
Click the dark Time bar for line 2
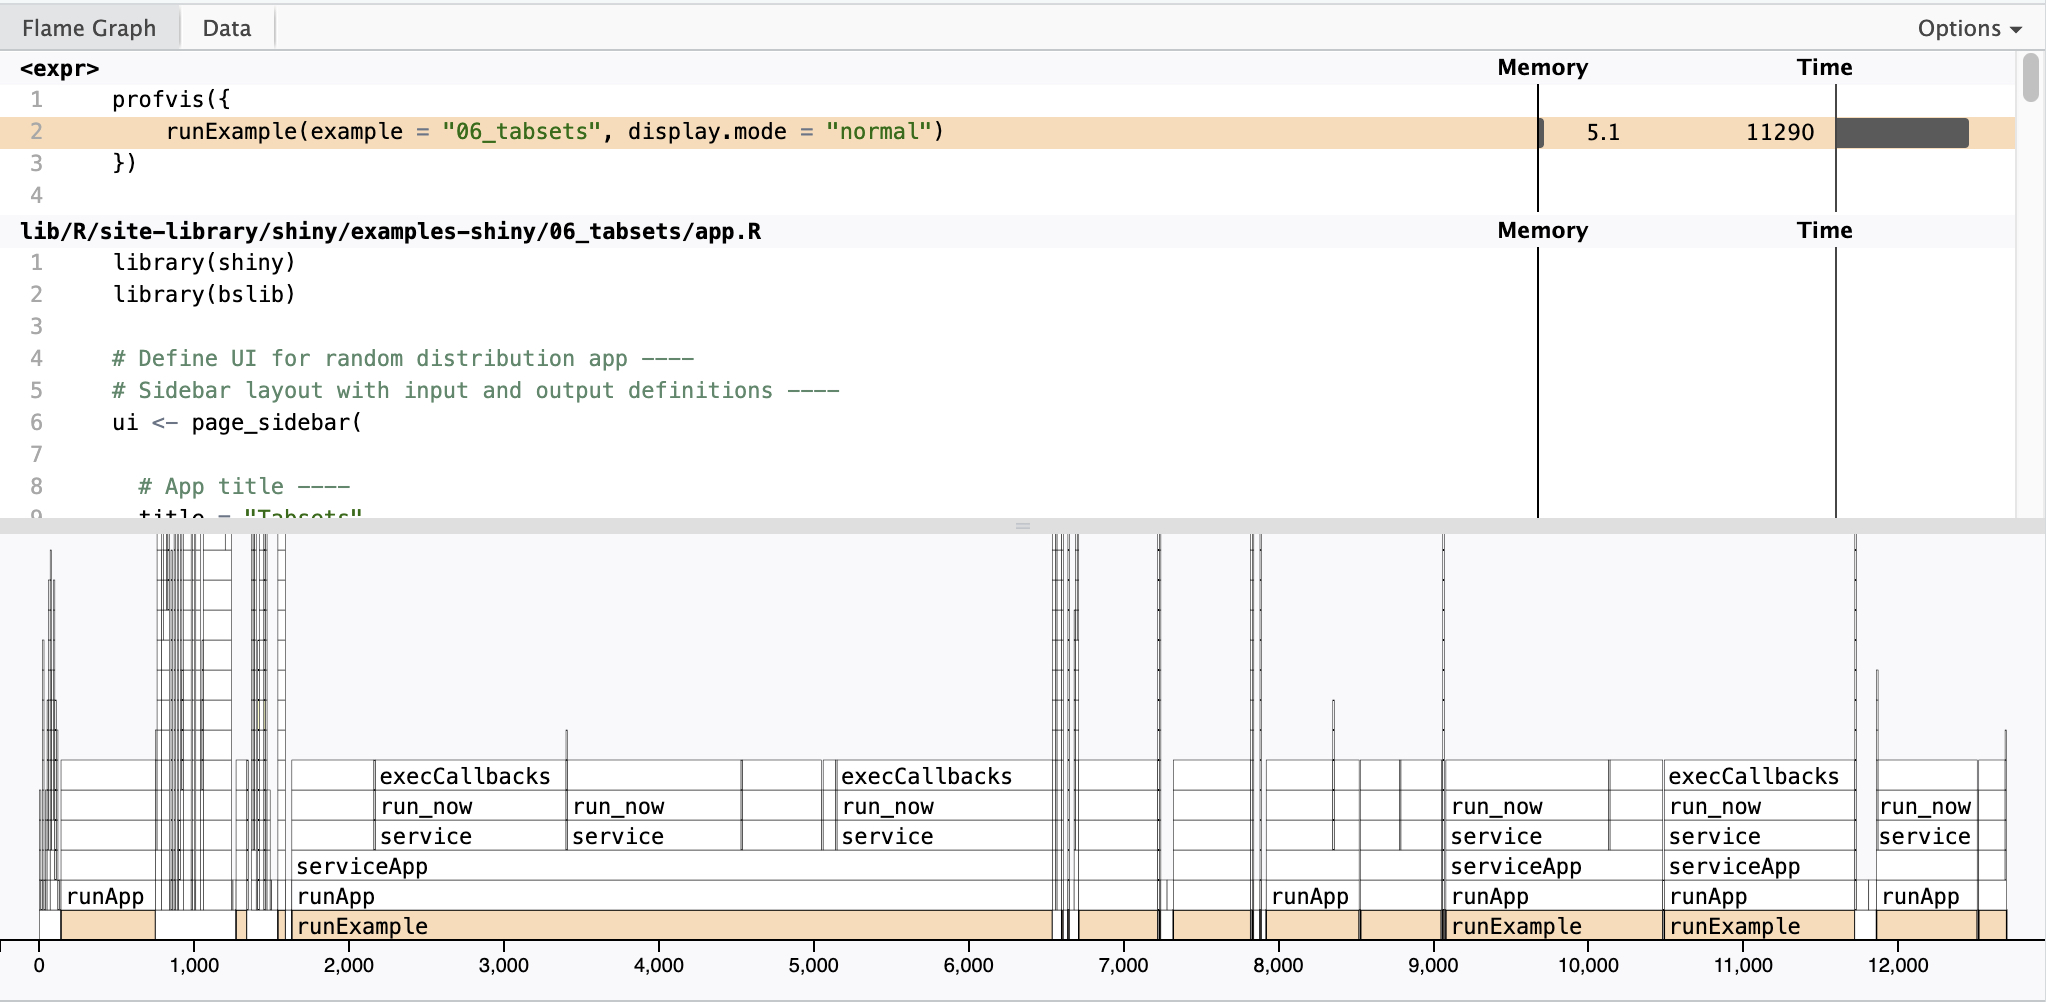tap(1901, 133)
